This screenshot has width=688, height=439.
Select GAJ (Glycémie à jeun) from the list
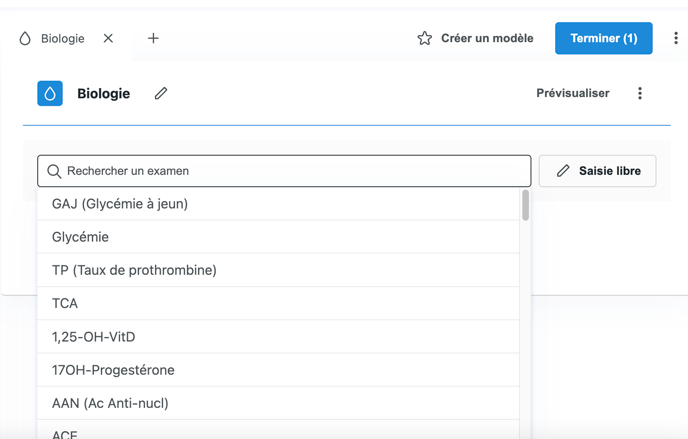[x=120, y=204]
